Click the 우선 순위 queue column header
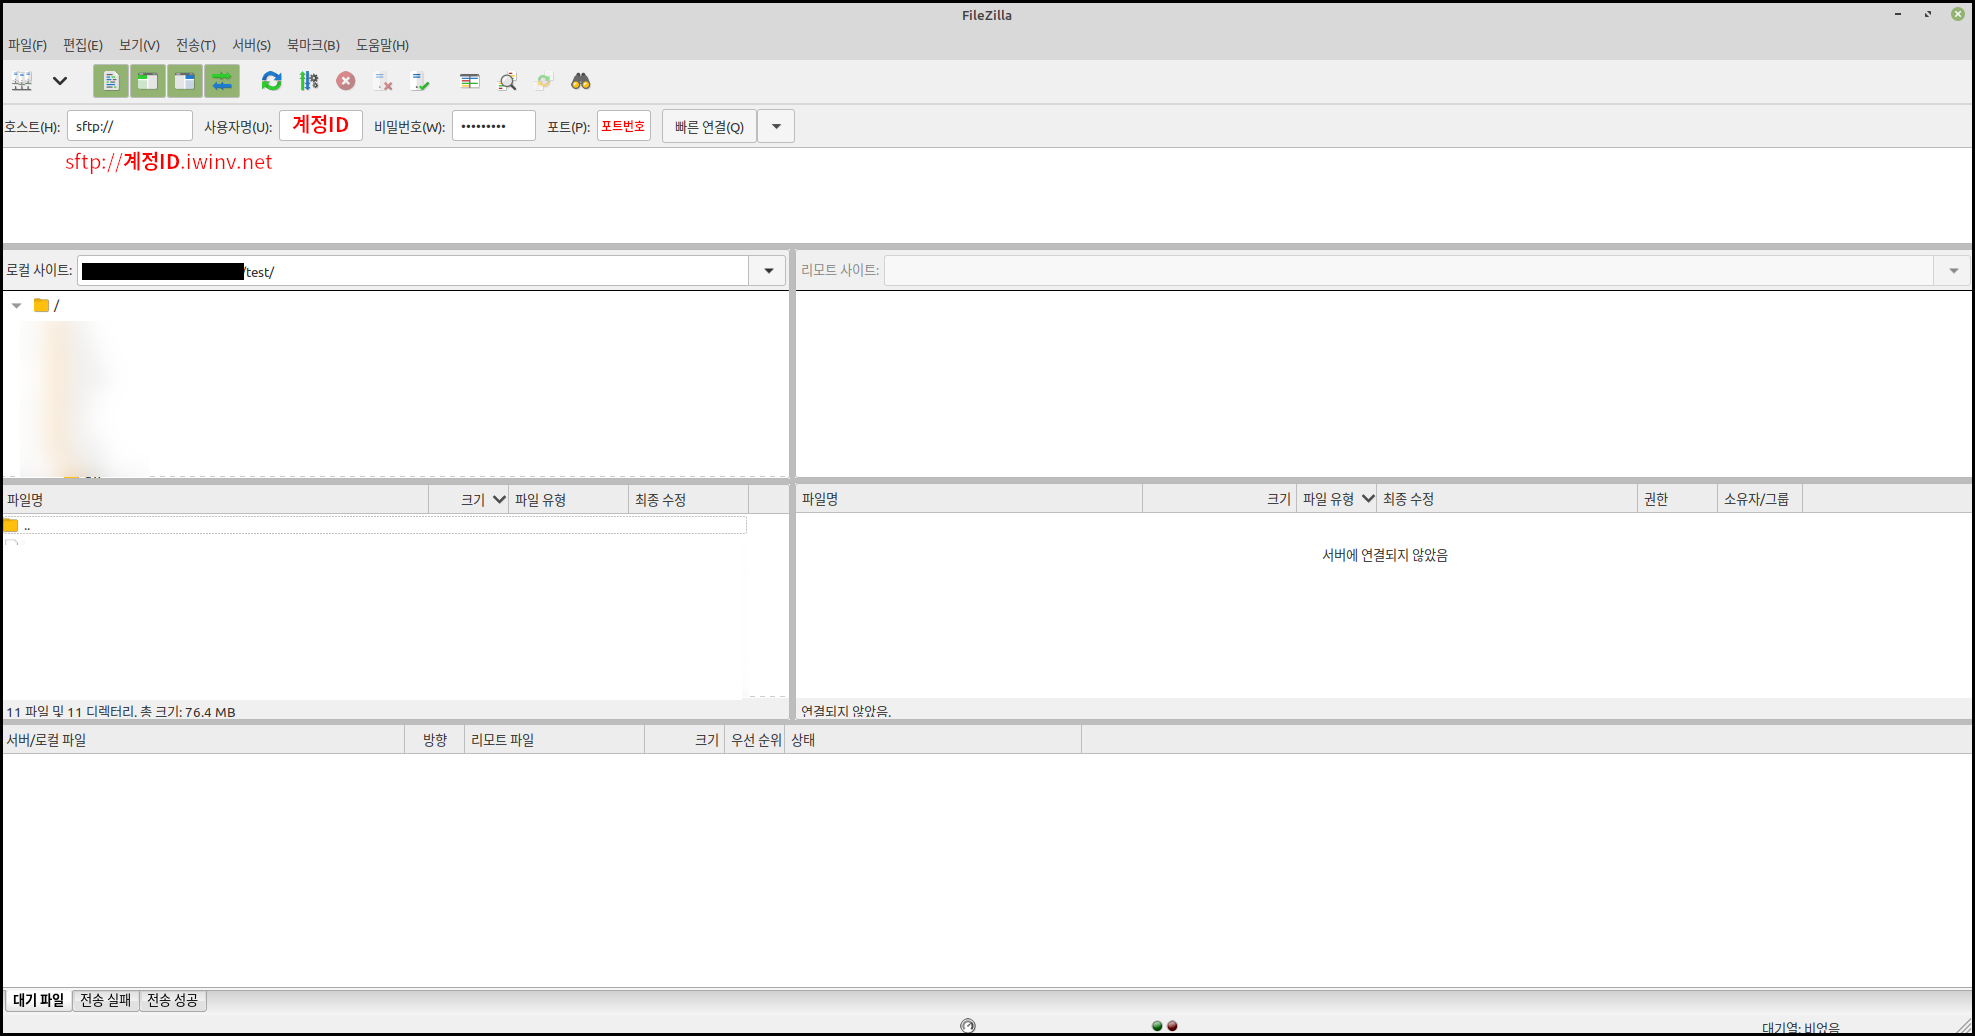The image size is (1975, 1036). [755, 740]
